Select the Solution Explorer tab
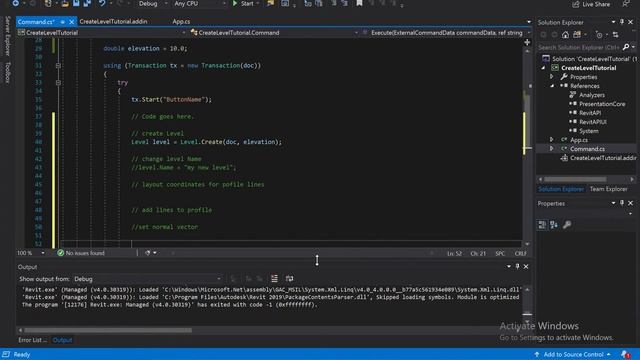640x360 pixels. coord(561,189)
